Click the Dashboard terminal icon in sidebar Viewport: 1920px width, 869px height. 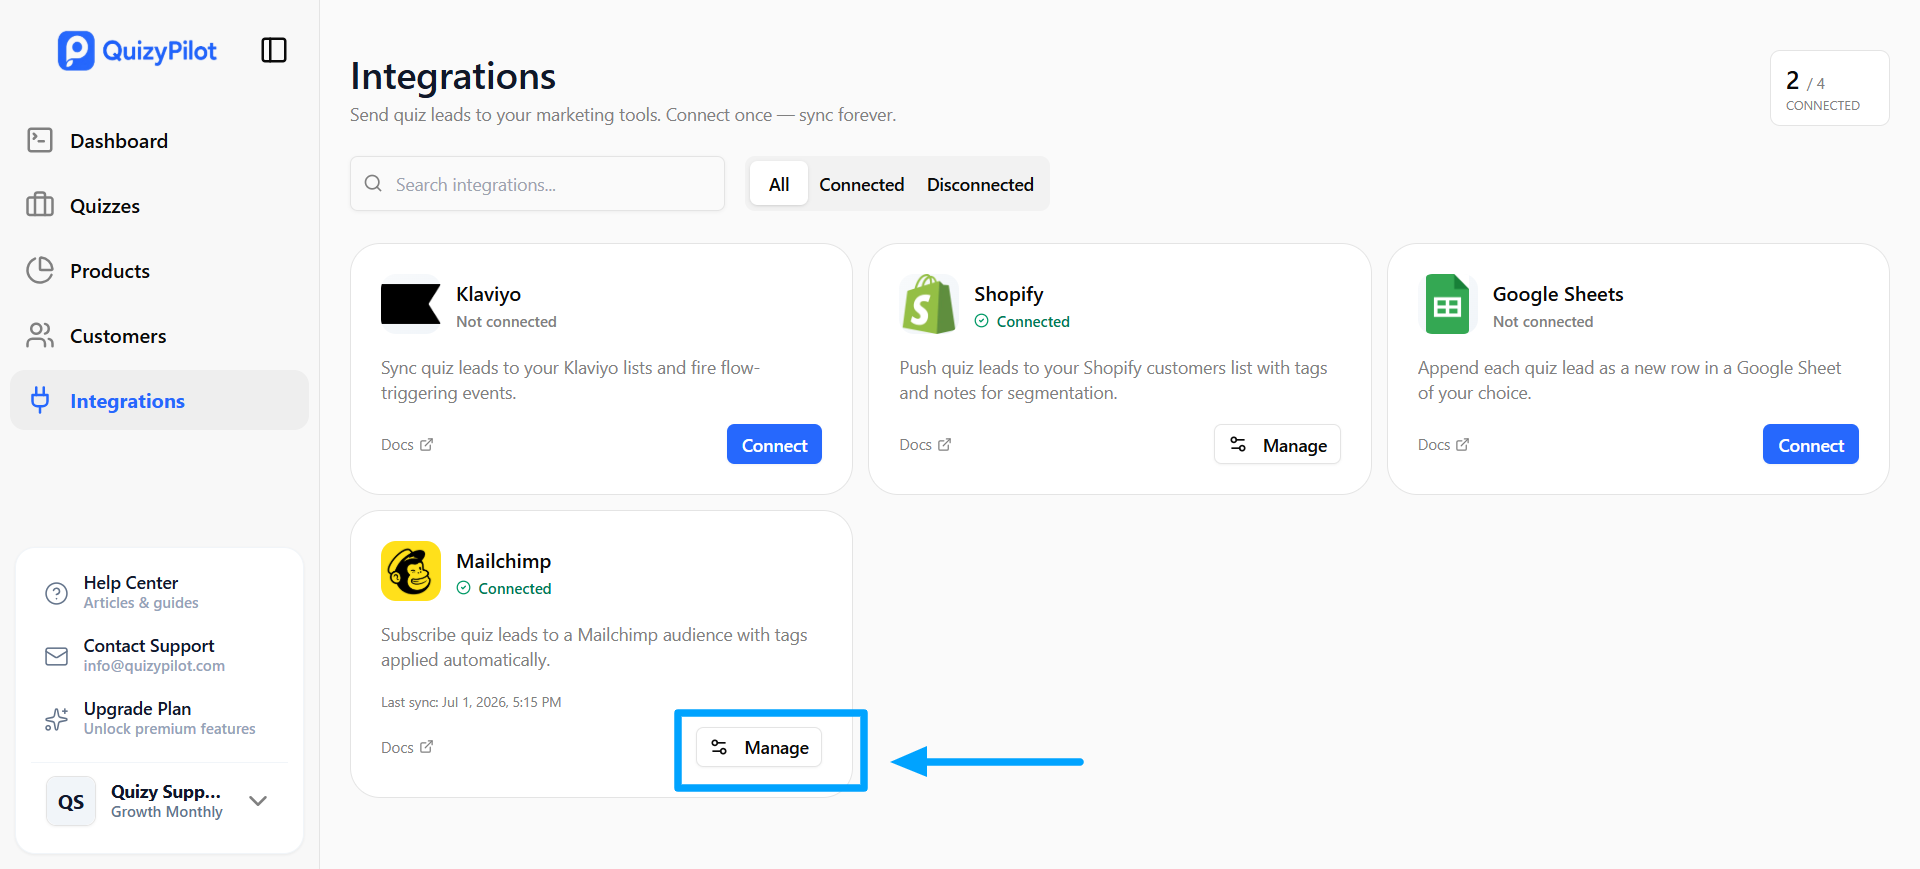pyautogui.click(x=40, y=141)
